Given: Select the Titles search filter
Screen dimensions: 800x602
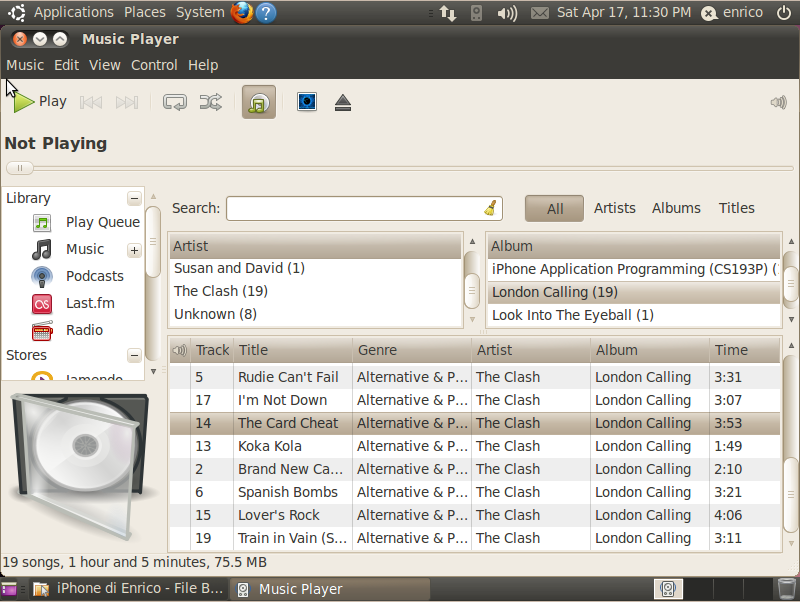Looking at the screenshot, I should click(x=736, y=208).
